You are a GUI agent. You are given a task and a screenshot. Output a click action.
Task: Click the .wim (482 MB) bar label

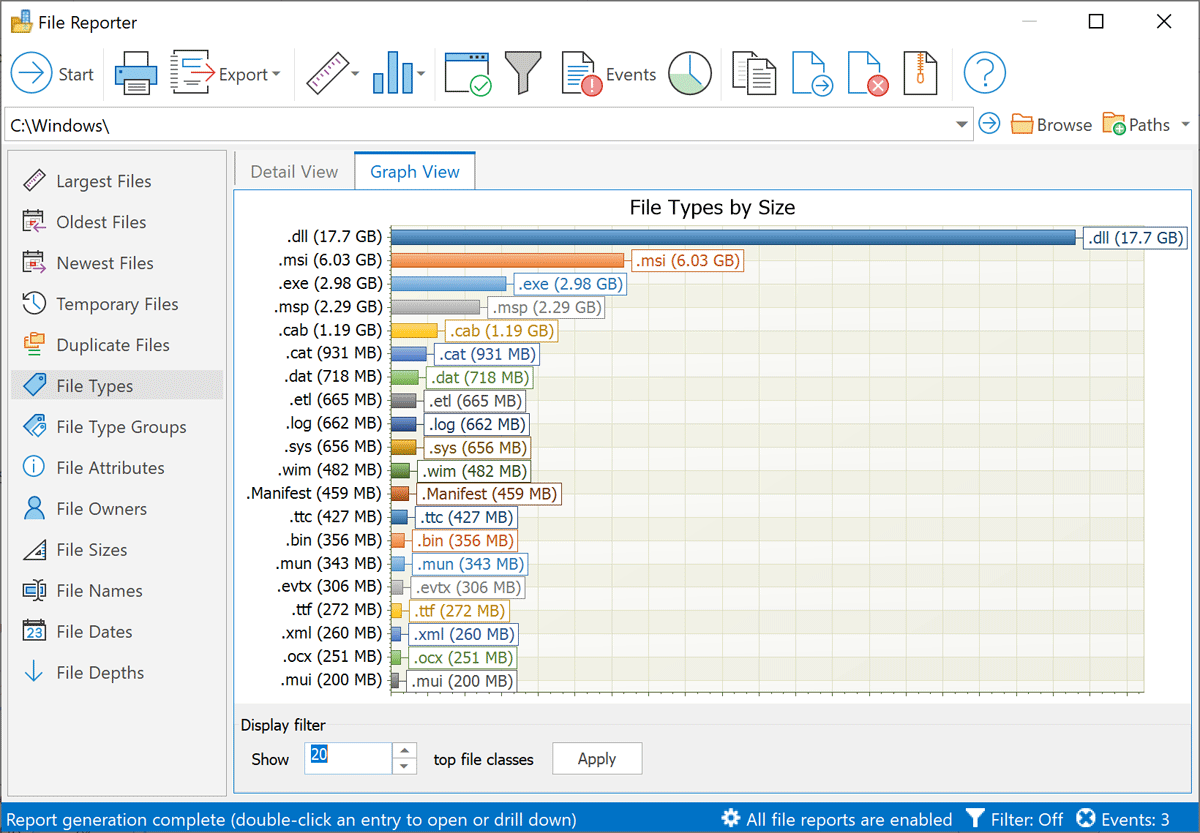click(473, 471)
